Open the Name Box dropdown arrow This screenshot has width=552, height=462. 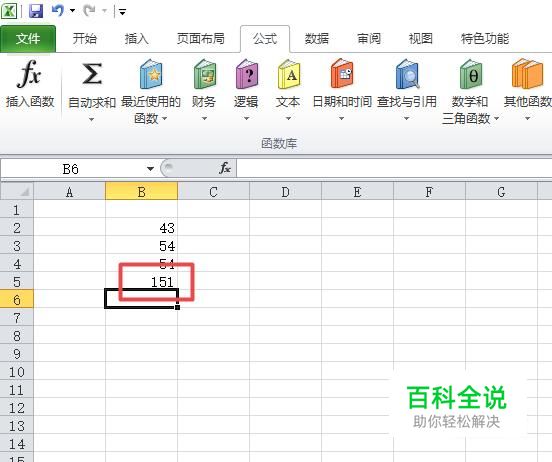150,169
